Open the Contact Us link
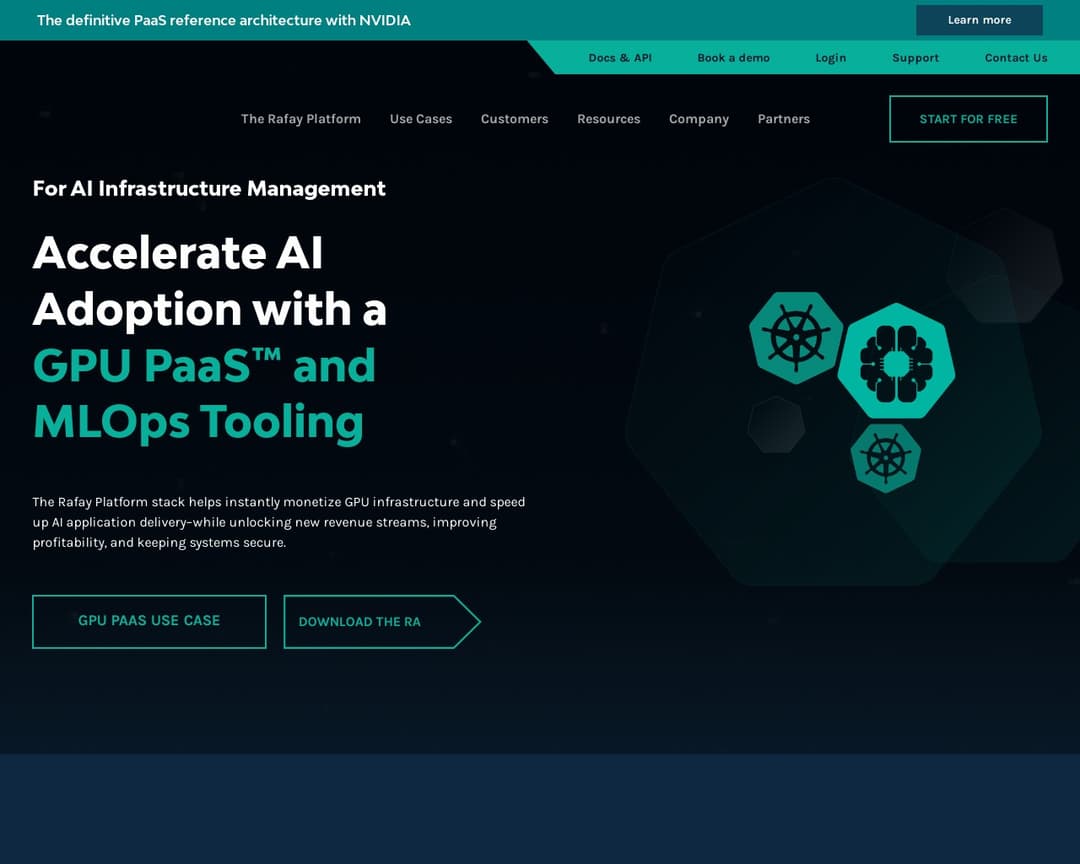Viewport: 1080px width, 864px height. point(1016,58)
